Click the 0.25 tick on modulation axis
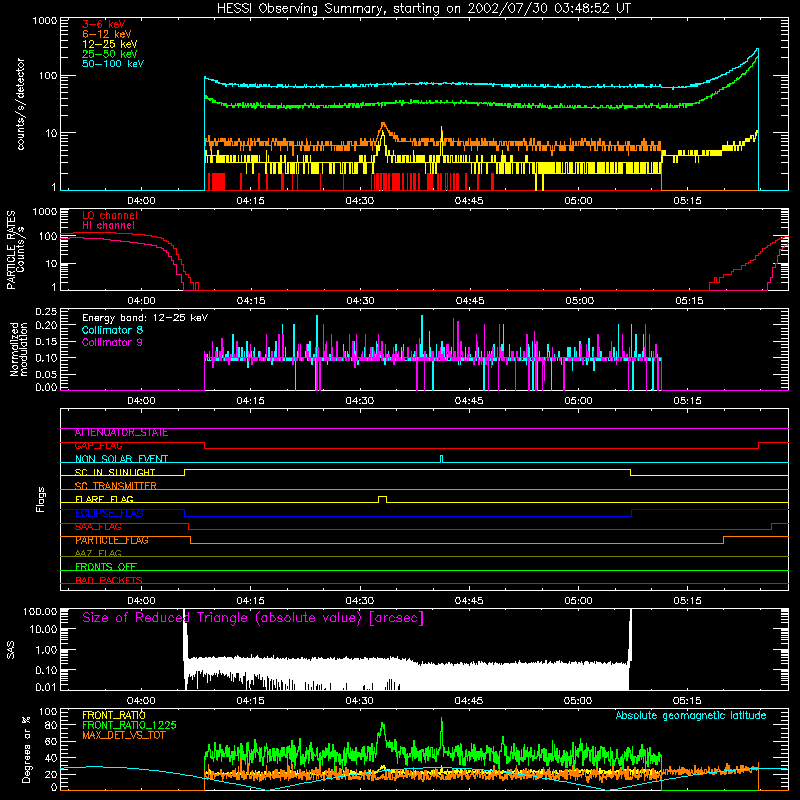Image resolution: width=800 pixels, height=800 pixels. pyautogui.click(x=46, y=312)
